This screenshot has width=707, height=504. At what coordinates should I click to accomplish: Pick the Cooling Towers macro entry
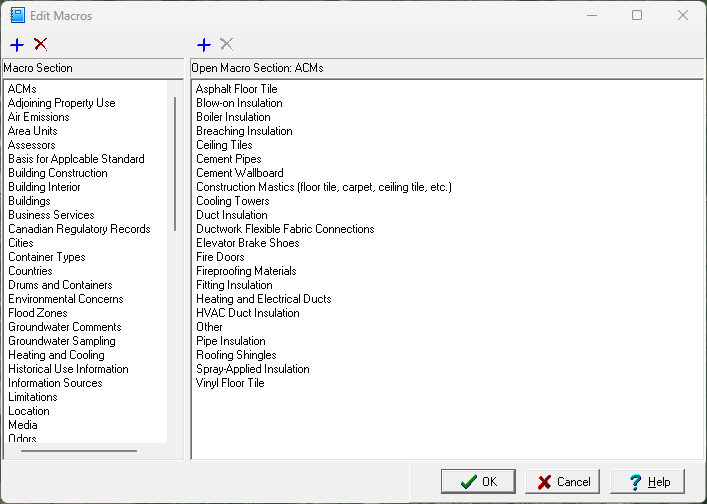[232, 201]
